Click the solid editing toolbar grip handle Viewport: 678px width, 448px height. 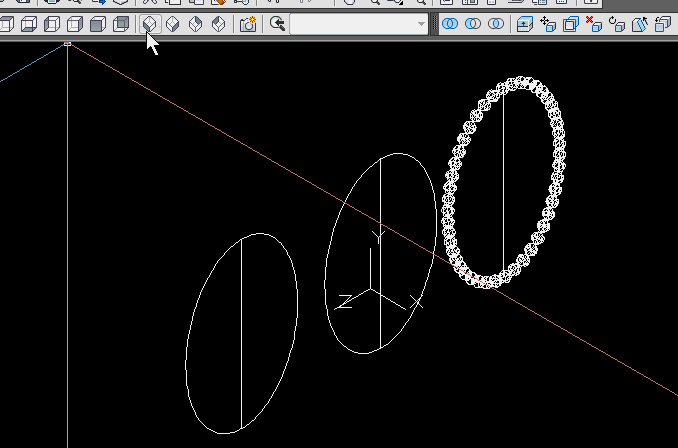click(437, 23)
